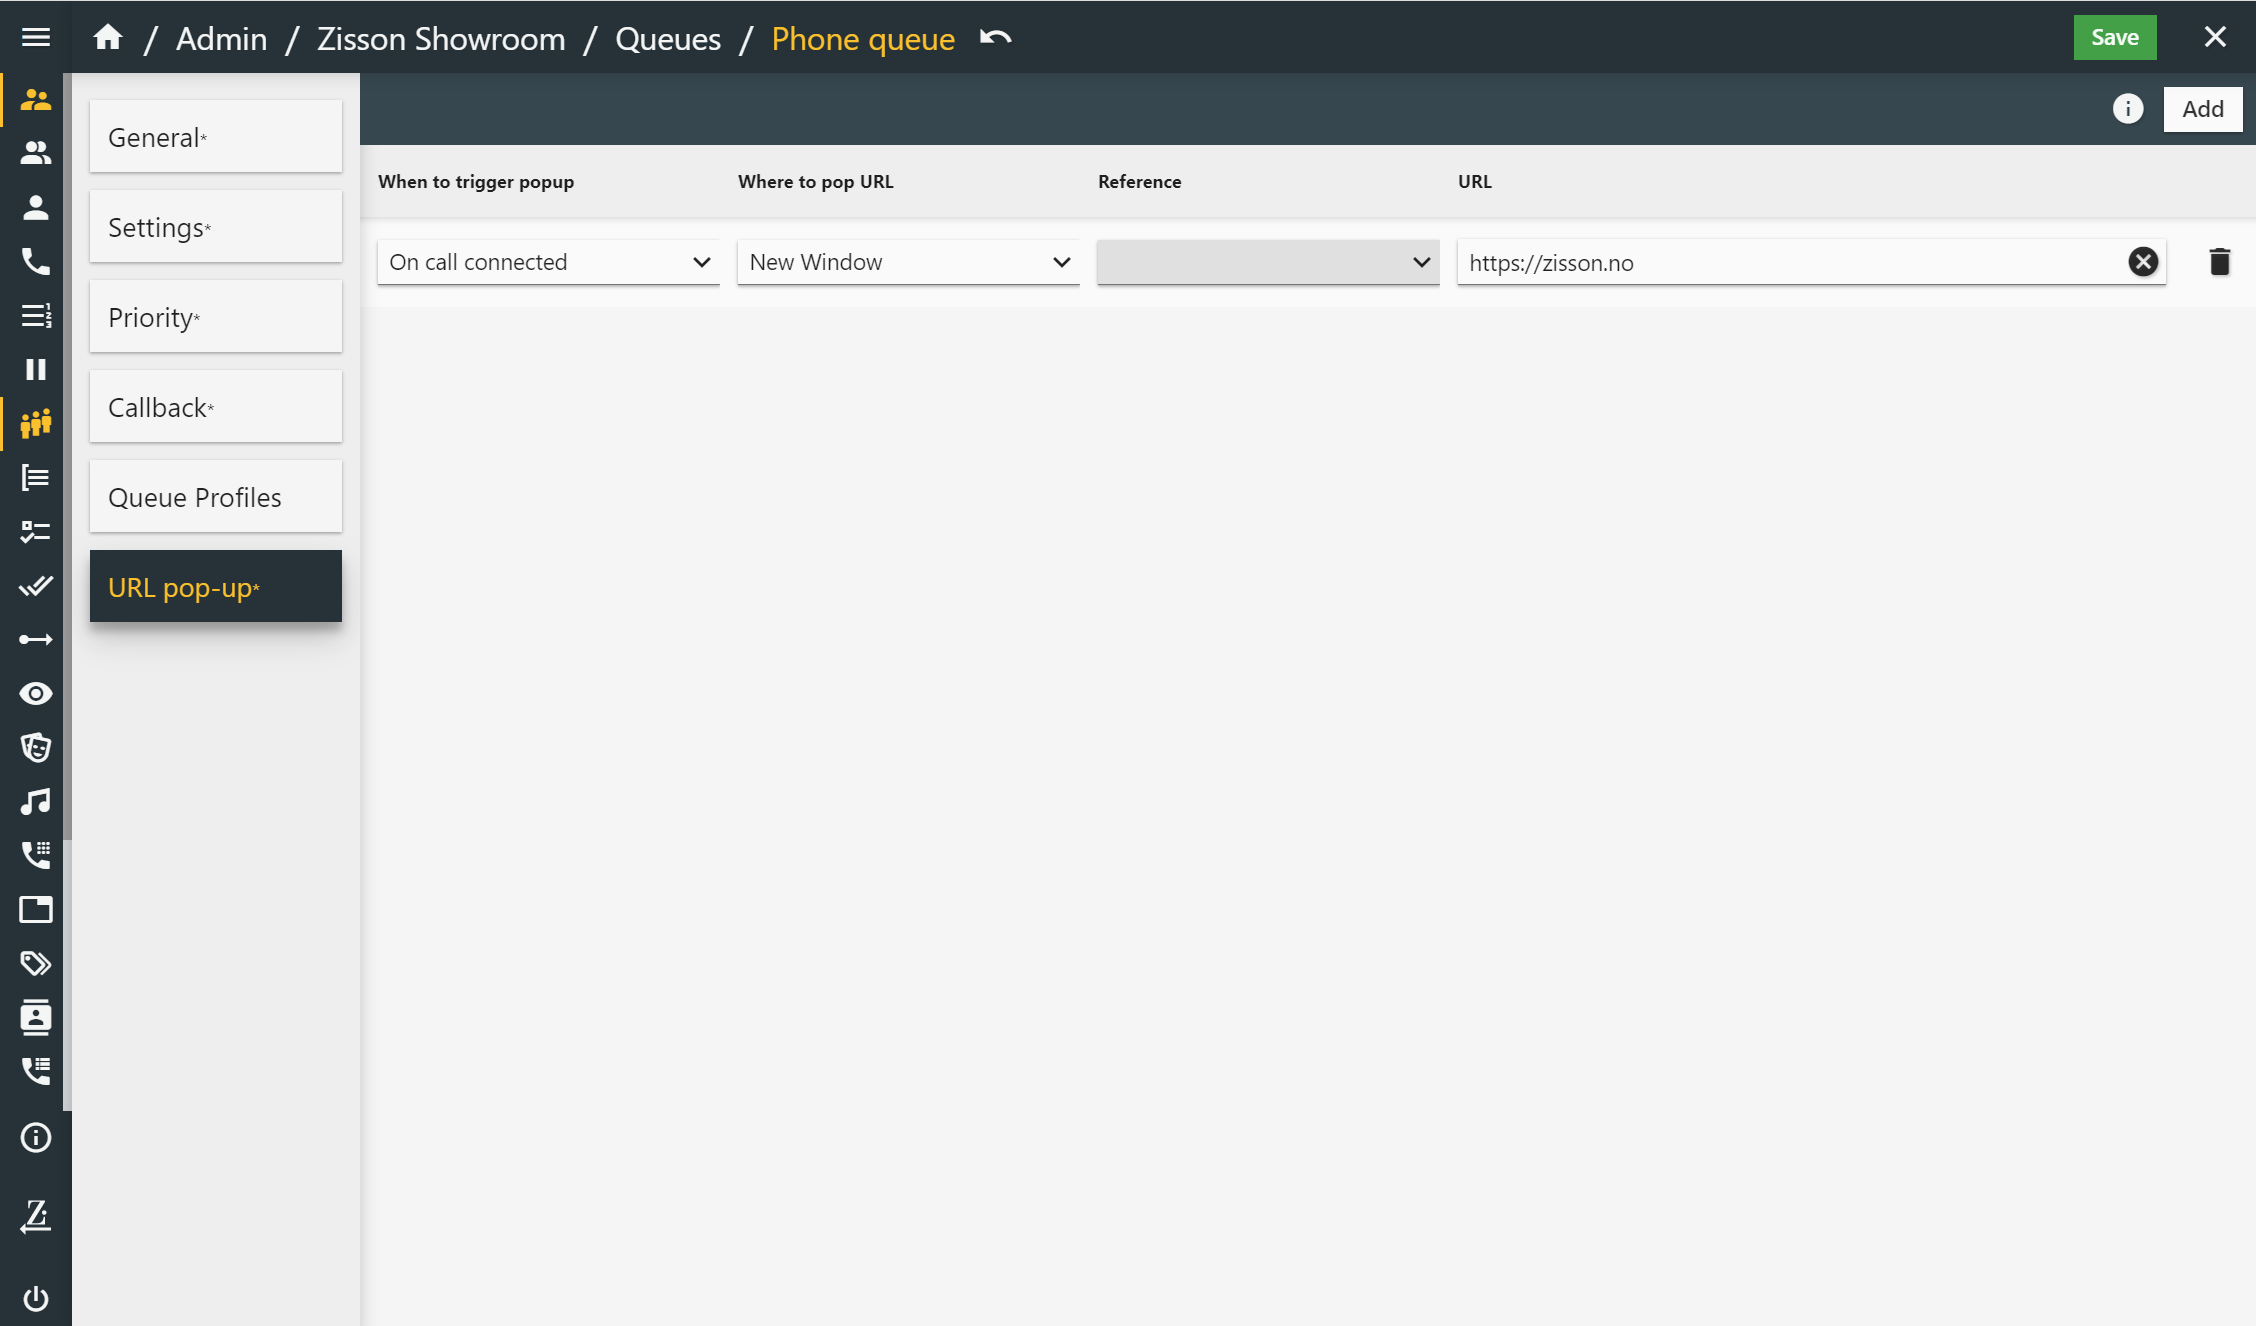Click the green Save button
The image size is (2256, 1326).
click(2115, 37)
